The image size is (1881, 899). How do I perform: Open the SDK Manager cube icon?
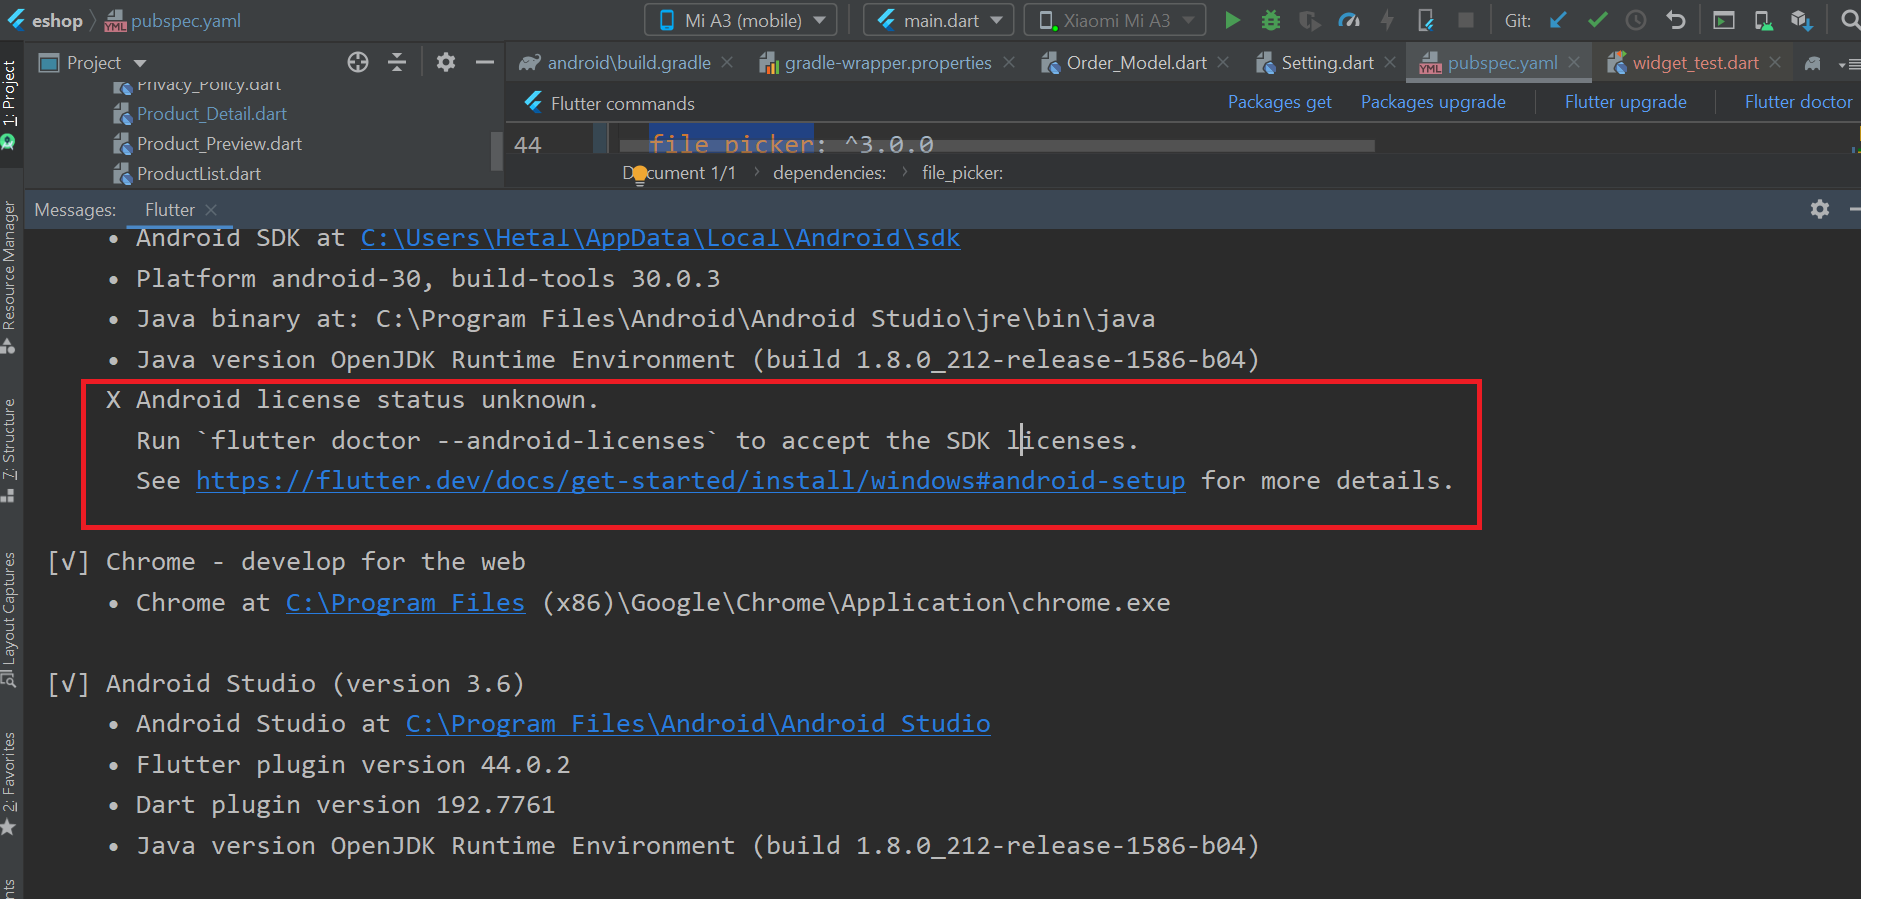1801,20
